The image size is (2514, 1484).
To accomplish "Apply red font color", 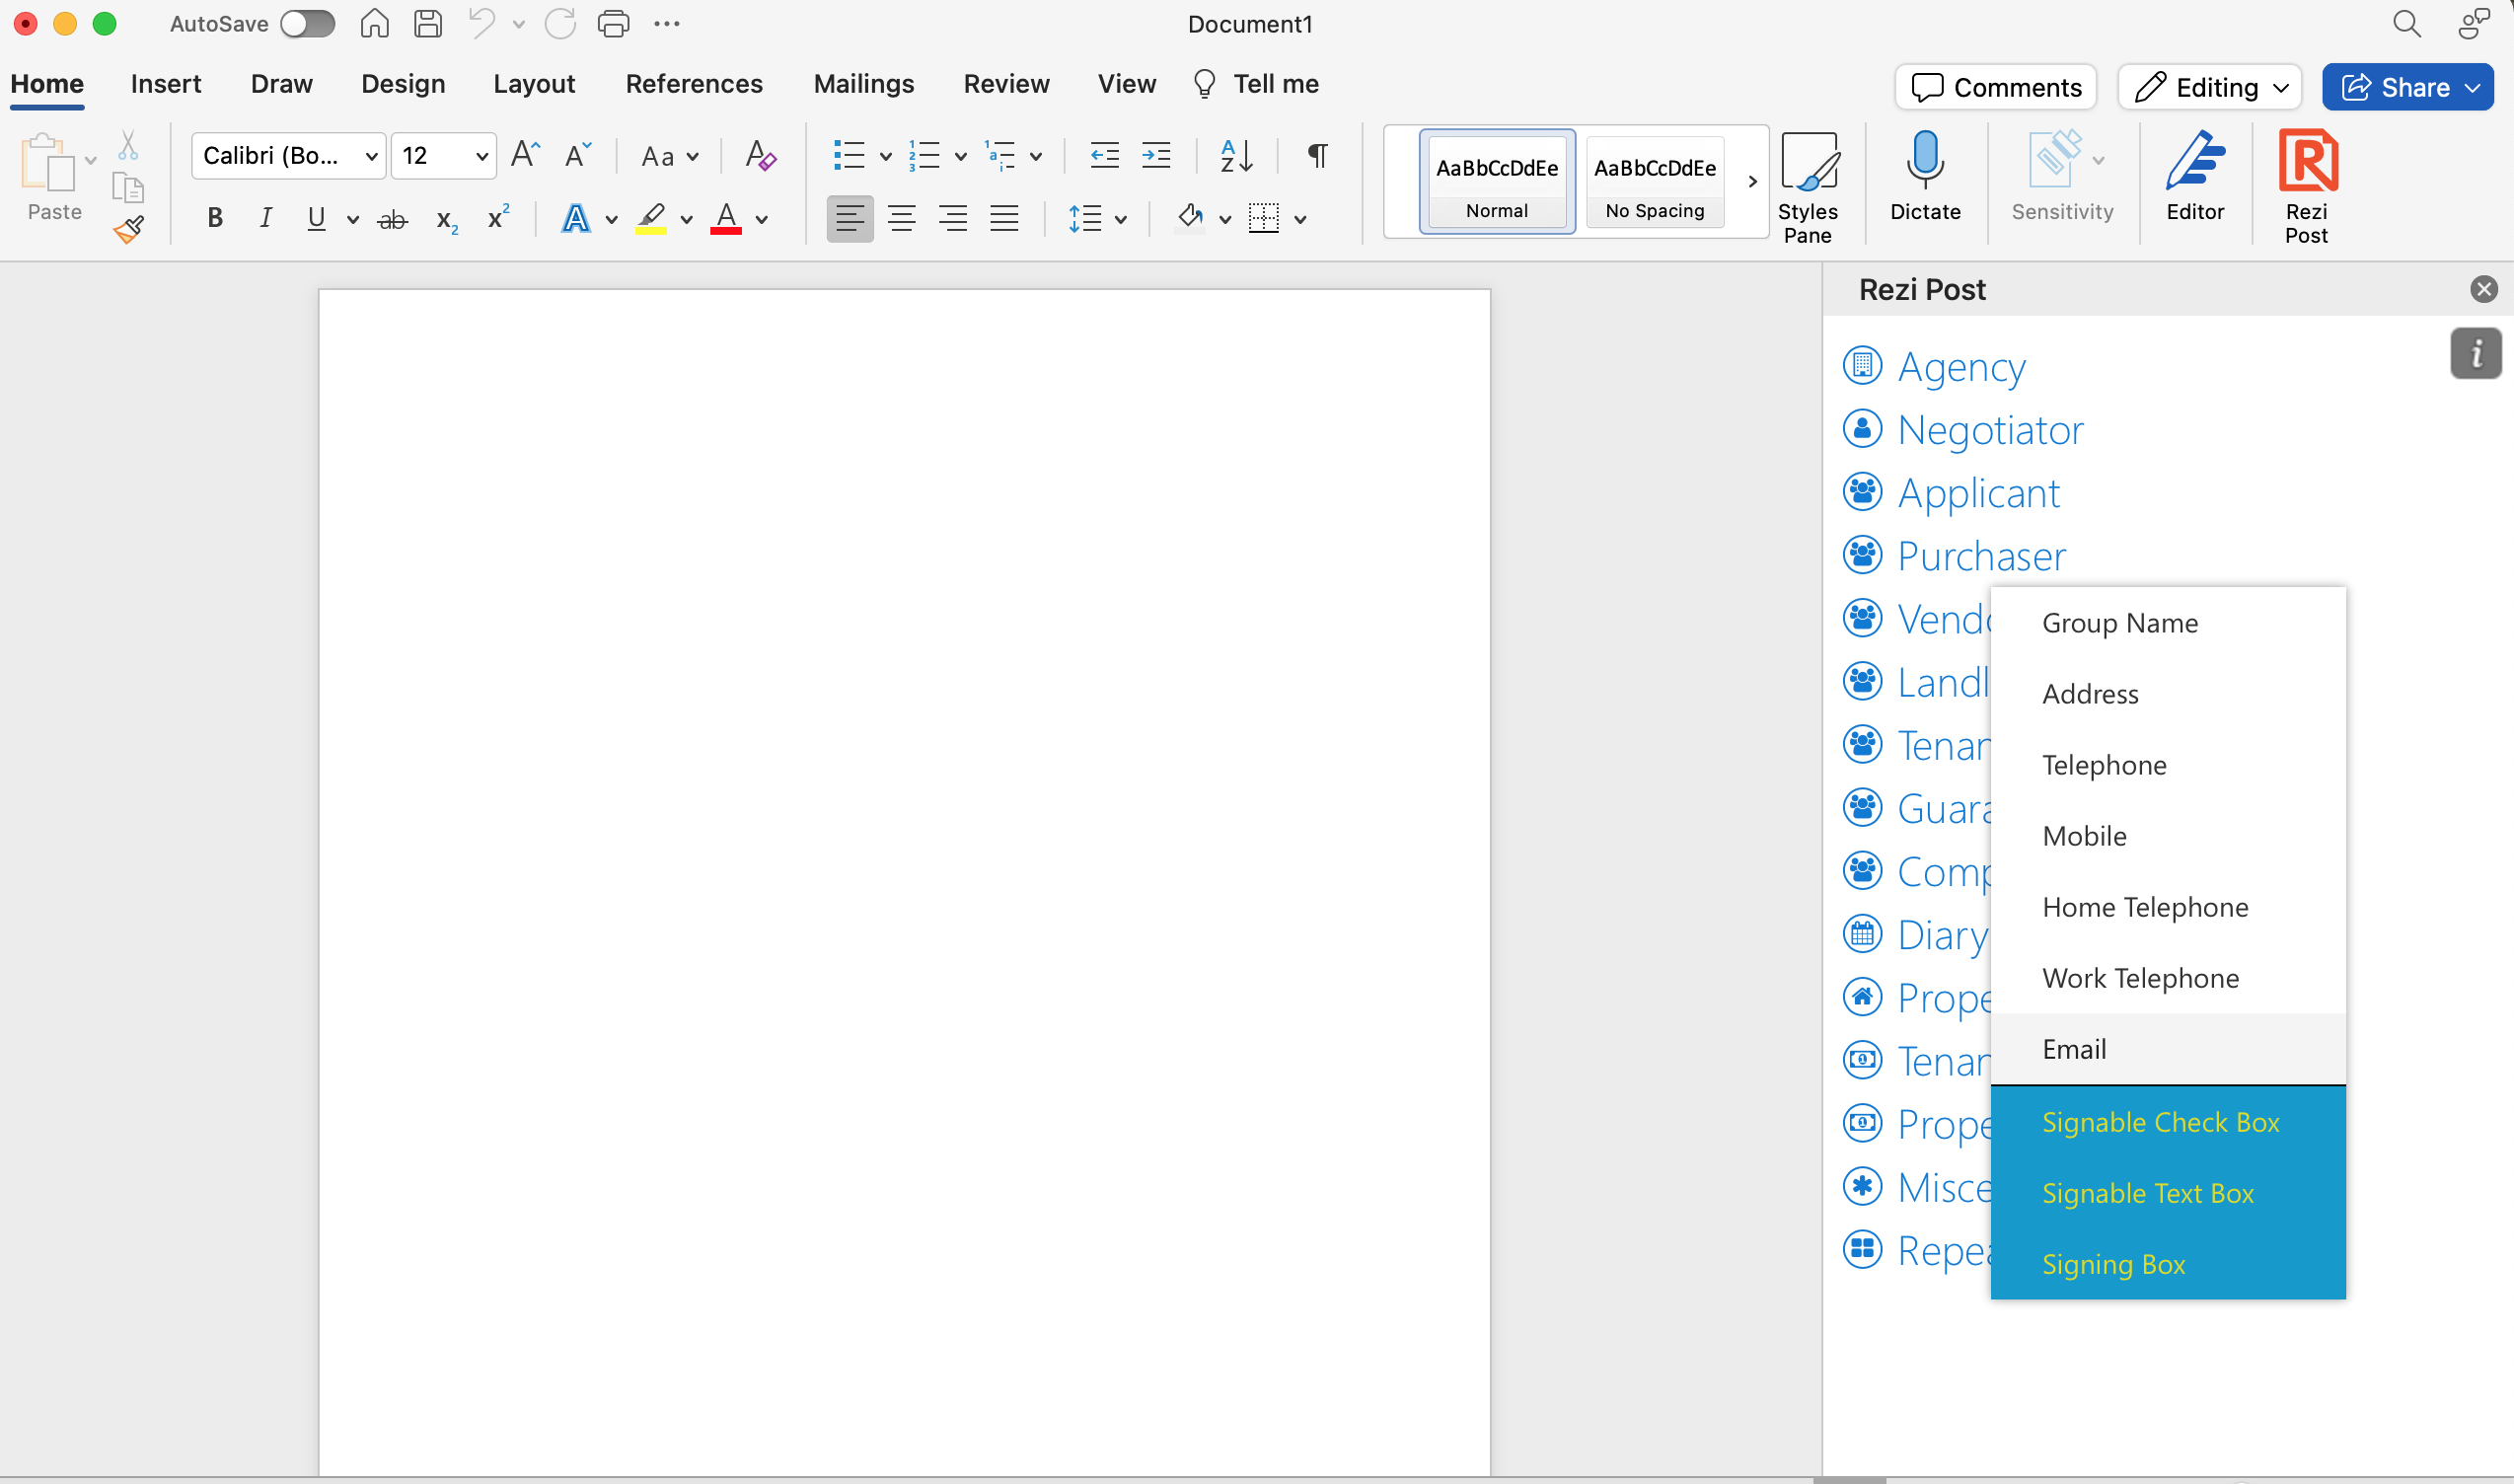I will click(726, 218).
